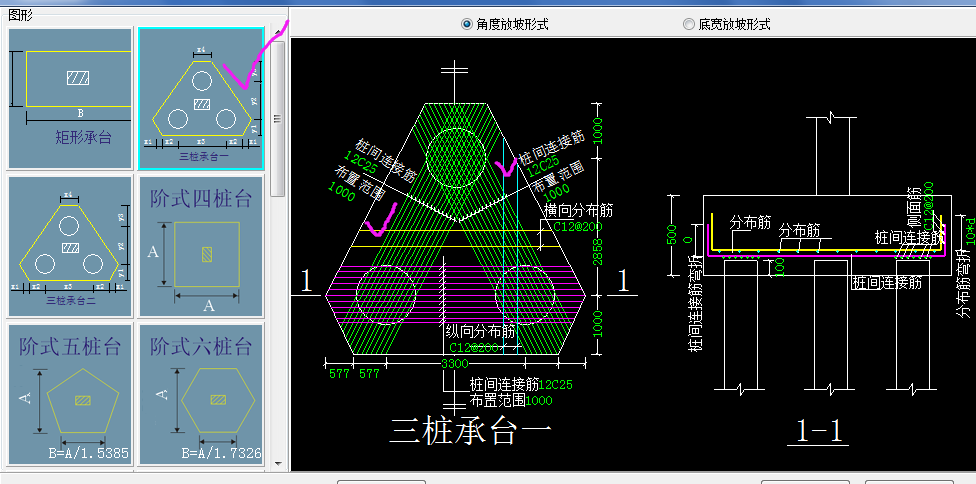
Task: Edit the C12@200 value under 纵向分布筋
Action: 474,347
